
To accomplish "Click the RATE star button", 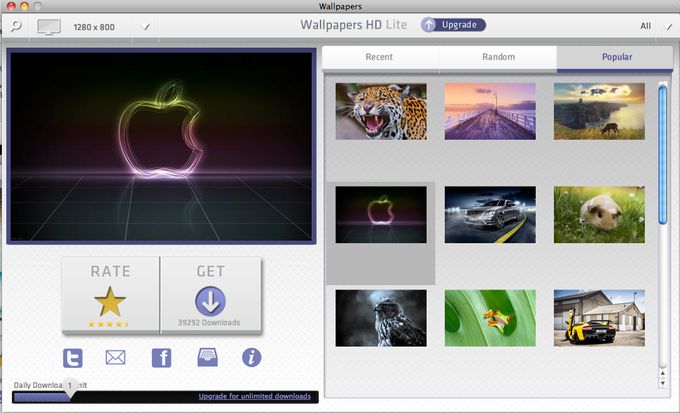I will (111, 295).
